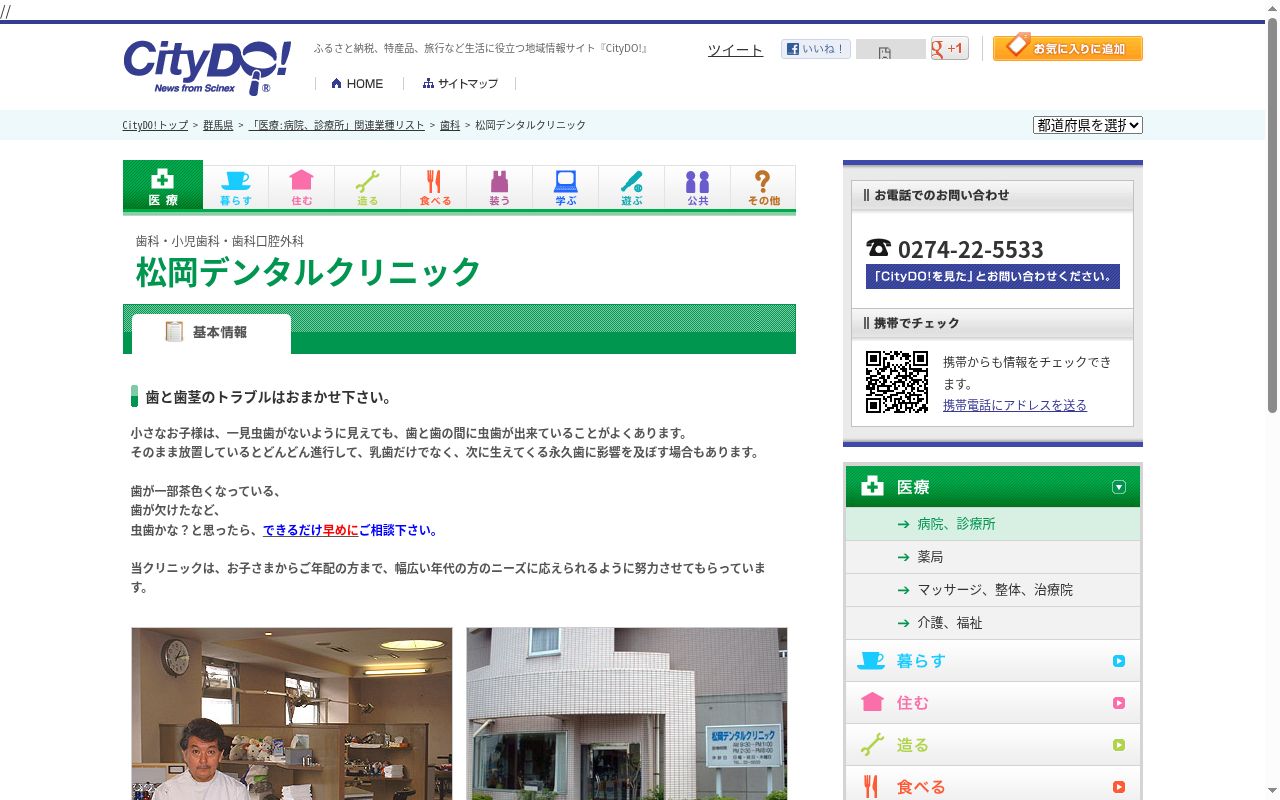
Task: Open マッサージ、整体、治療院 sidebar item
Action: coord(993,590)
